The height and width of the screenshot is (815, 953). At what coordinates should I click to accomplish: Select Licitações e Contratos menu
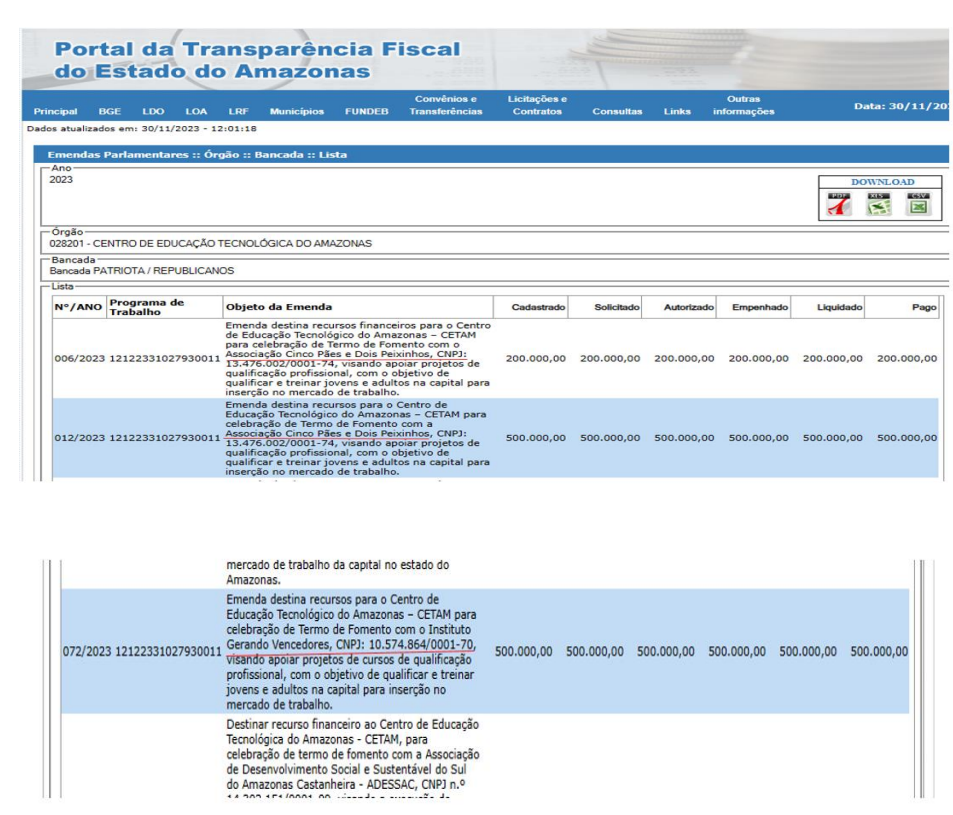(x=537, y=105)
